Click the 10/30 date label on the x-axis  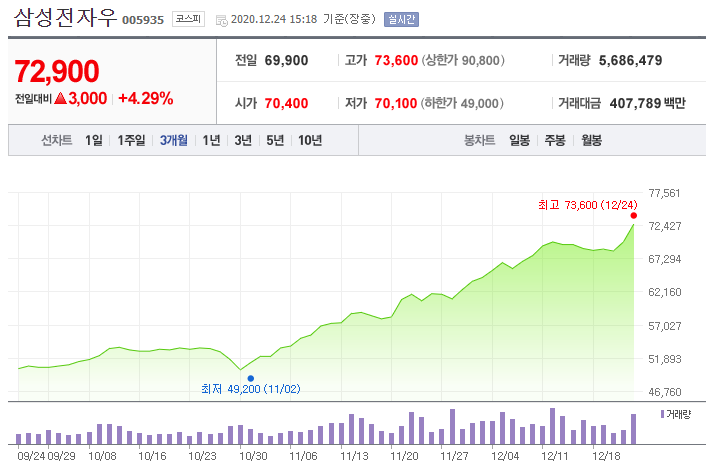(x=253, y=456)
